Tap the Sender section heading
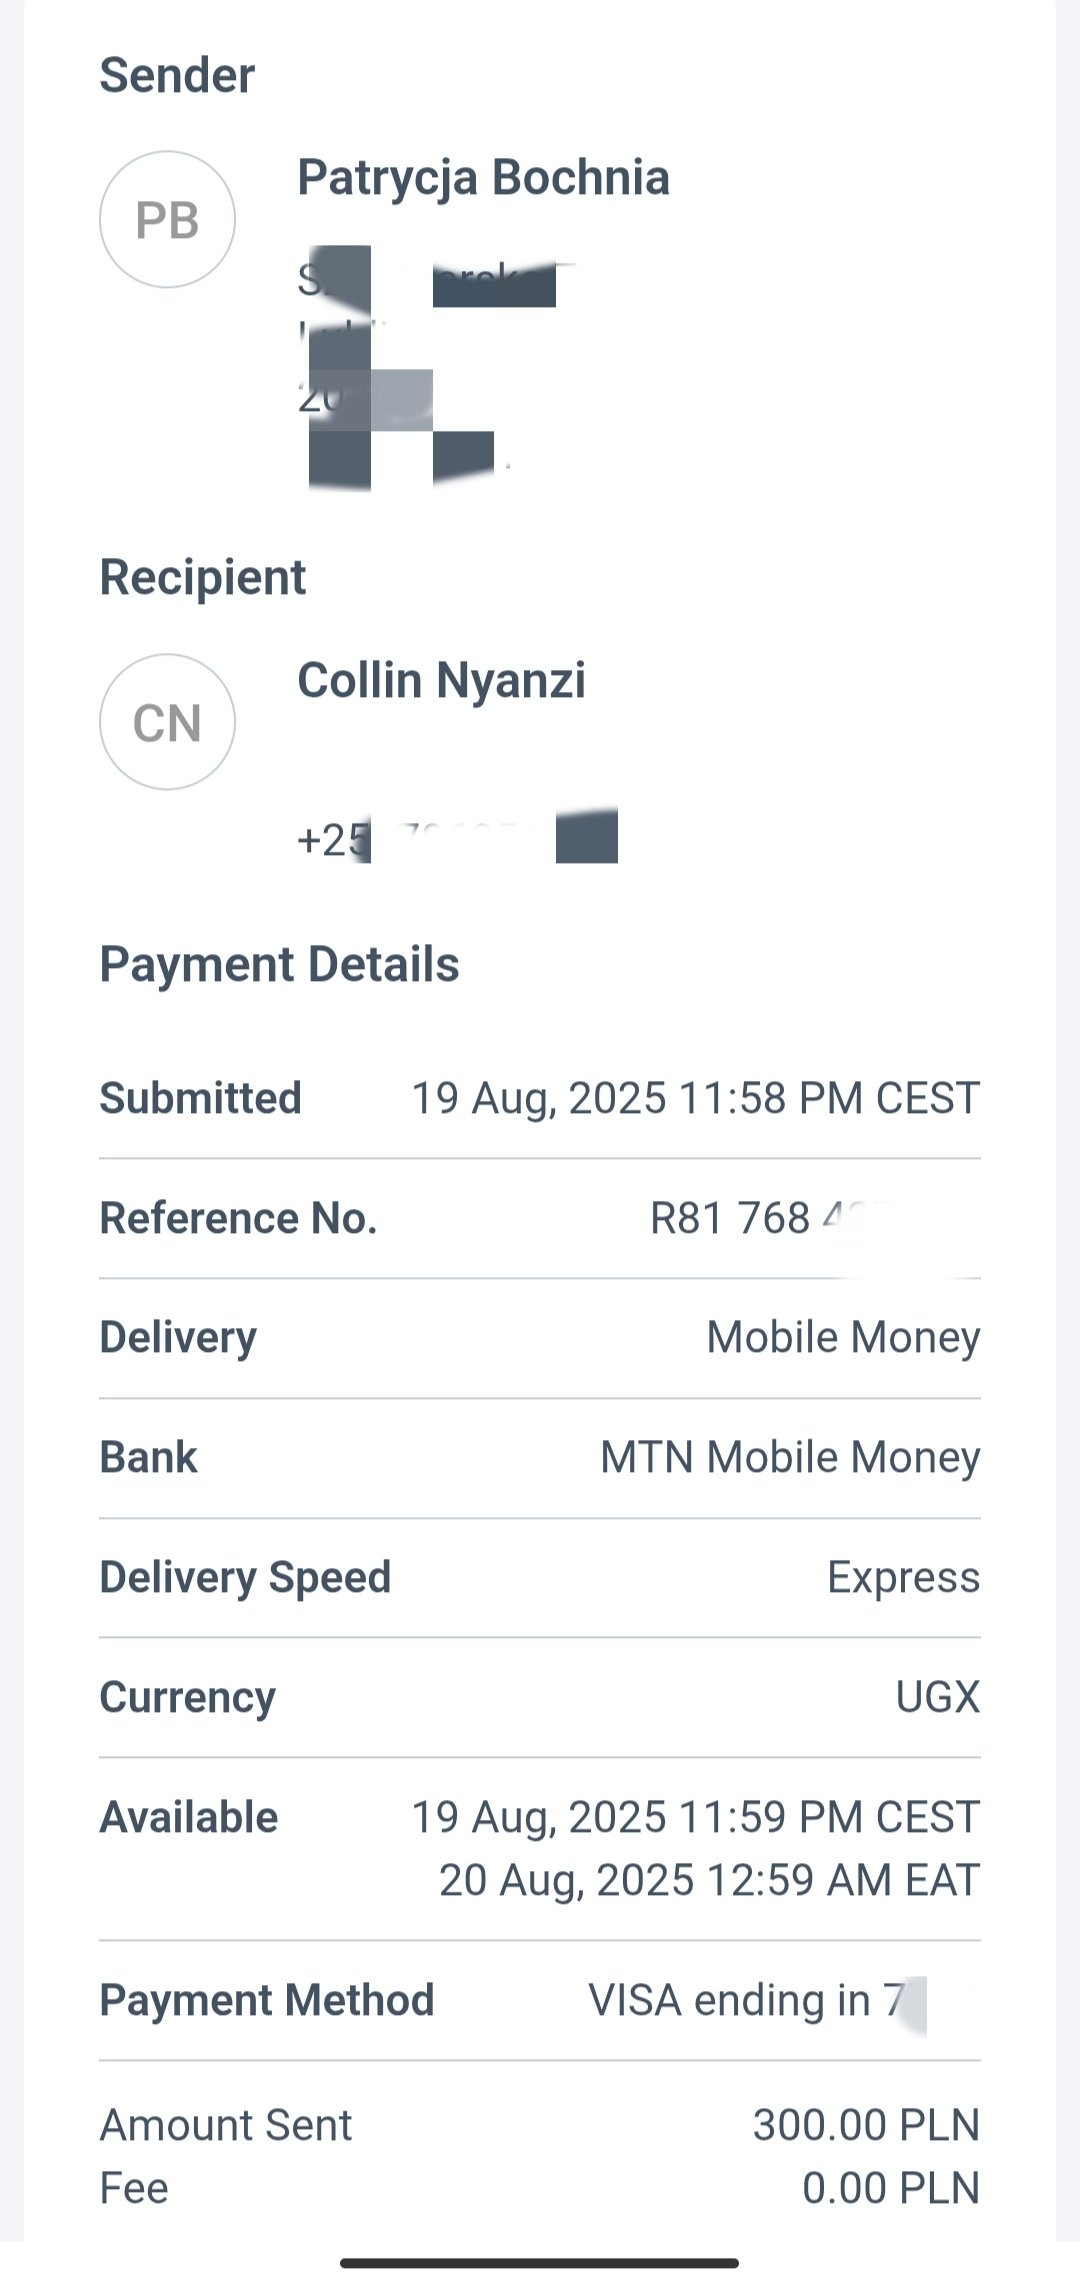Image resolution: width=1080 pixels, height=2285 pixels. point(177,75)
